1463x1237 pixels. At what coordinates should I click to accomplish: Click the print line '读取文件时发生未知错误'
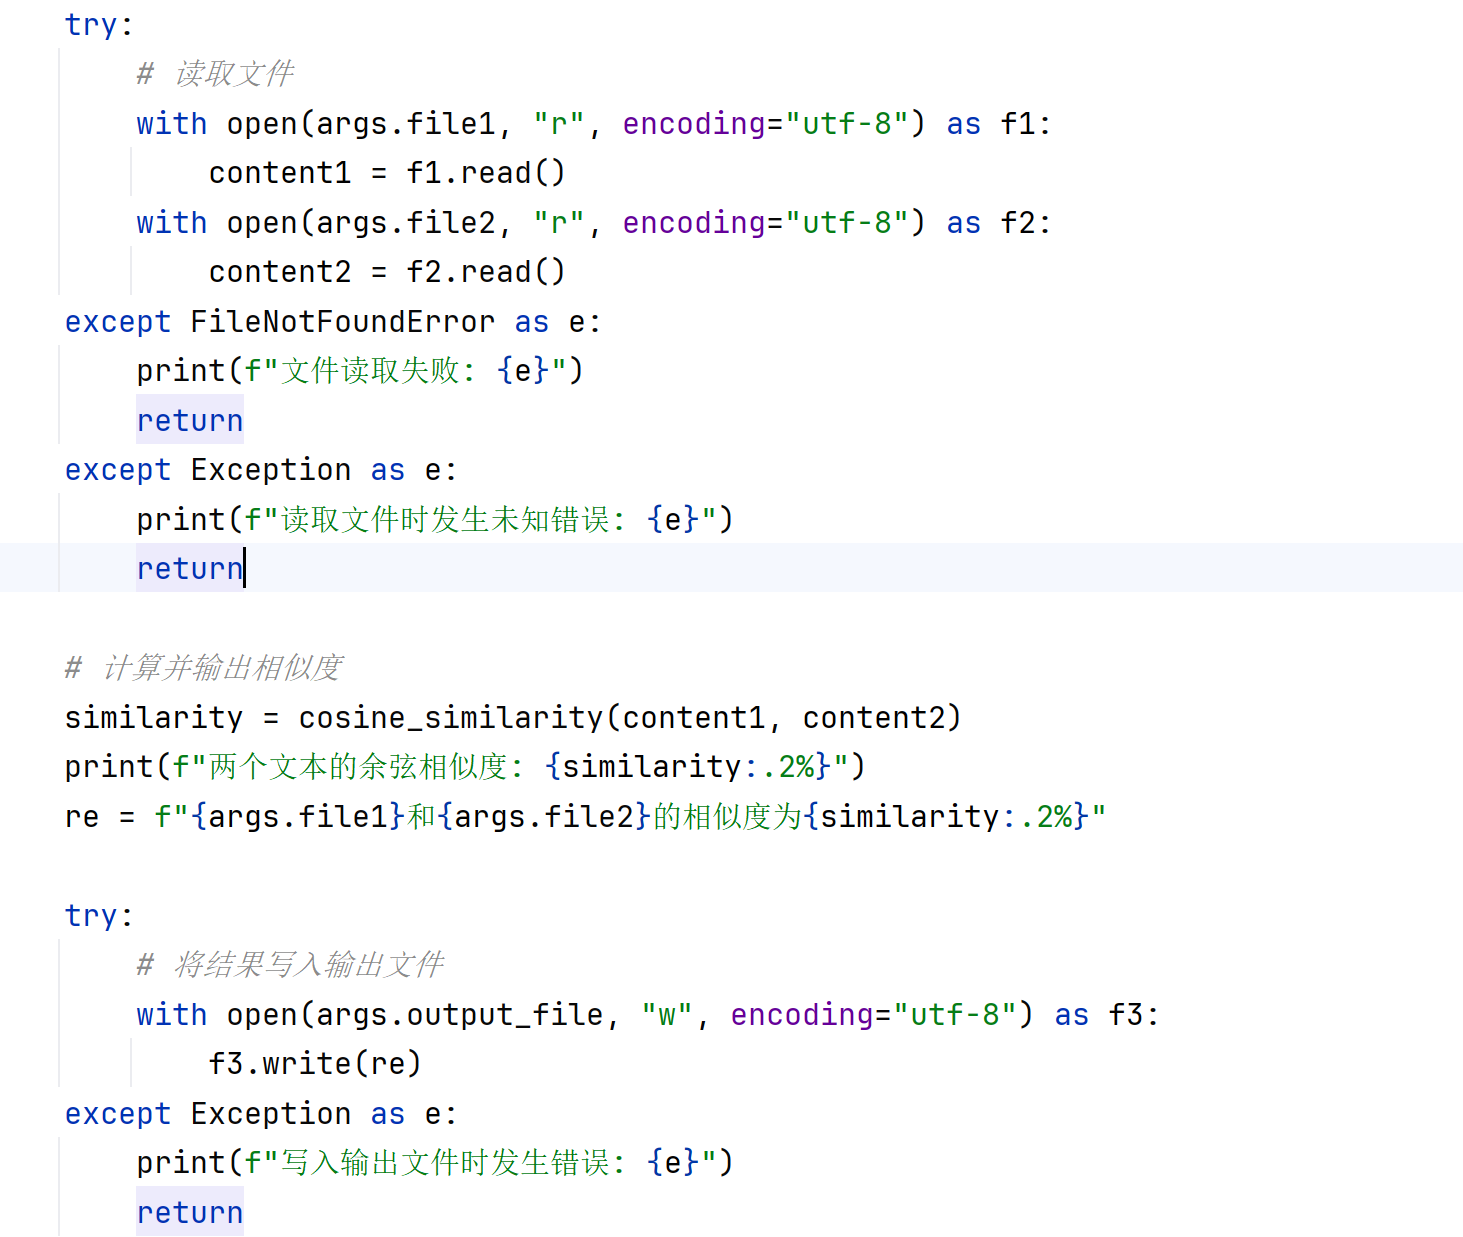pos(435,520)
